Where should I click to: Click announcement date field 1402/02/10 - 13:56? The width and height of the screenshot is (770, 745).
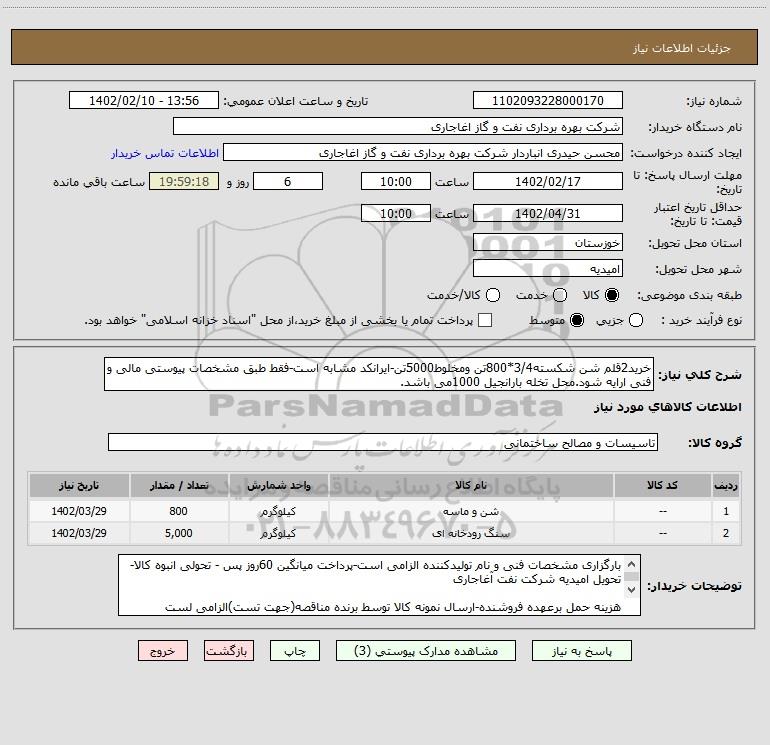click(x=144, y=101)
